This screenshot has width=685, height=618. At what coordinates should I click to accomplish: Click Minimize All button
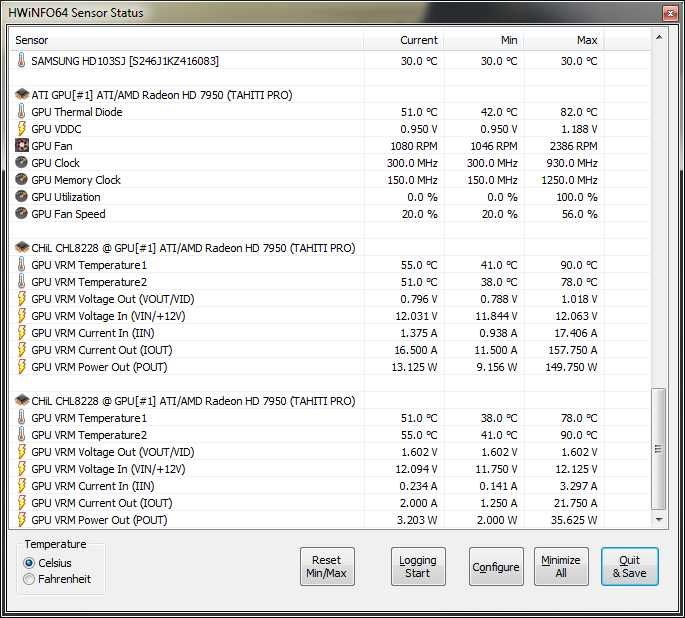(x=561, y=566)
